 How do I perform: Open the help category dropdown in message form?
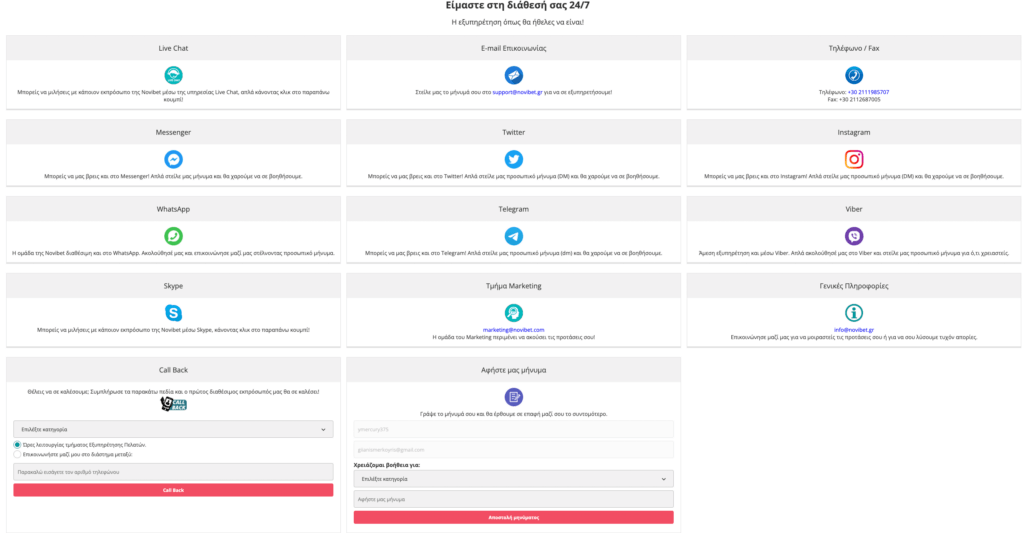click(x=513, y=479)
